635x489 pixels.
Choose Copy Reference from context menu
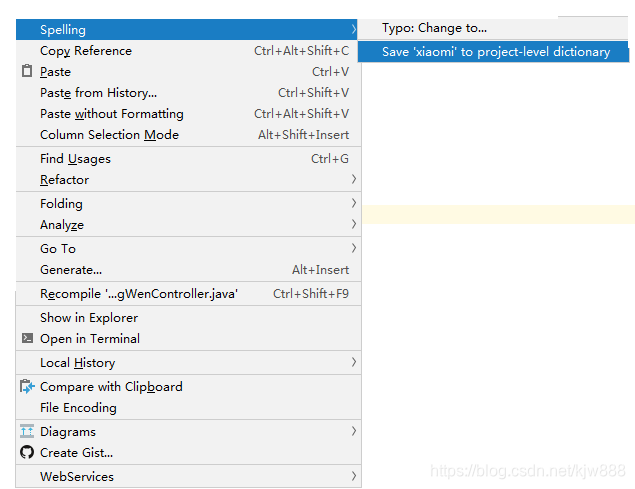pyautogui.click(x=188, y=51)
